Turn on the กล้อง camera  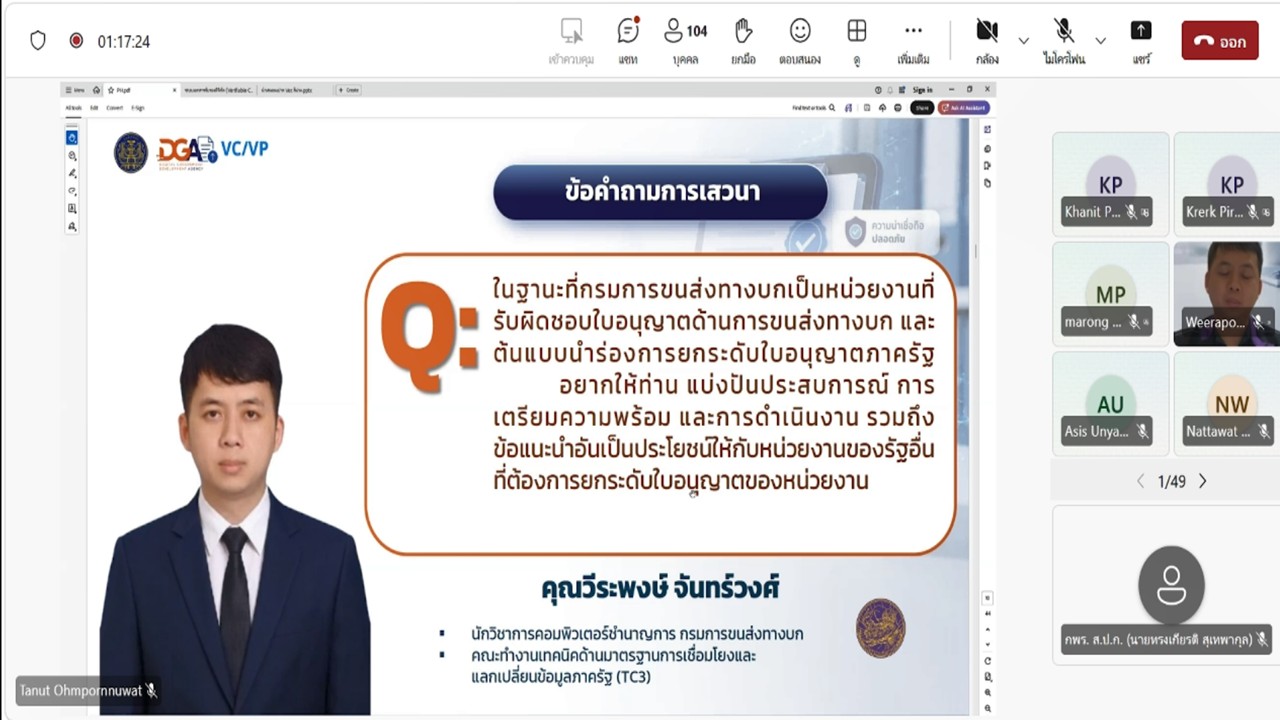coord(987,41)
